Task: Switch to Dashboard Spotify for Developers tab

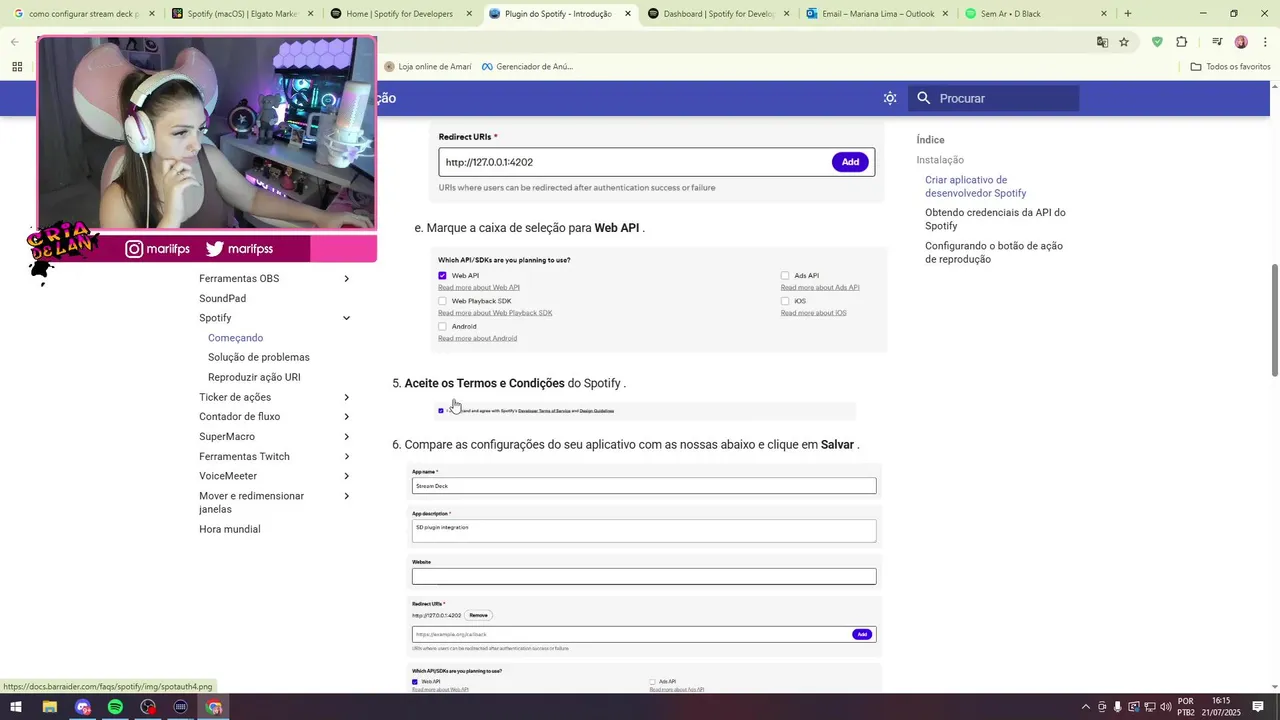Action: tap(718, 14)
